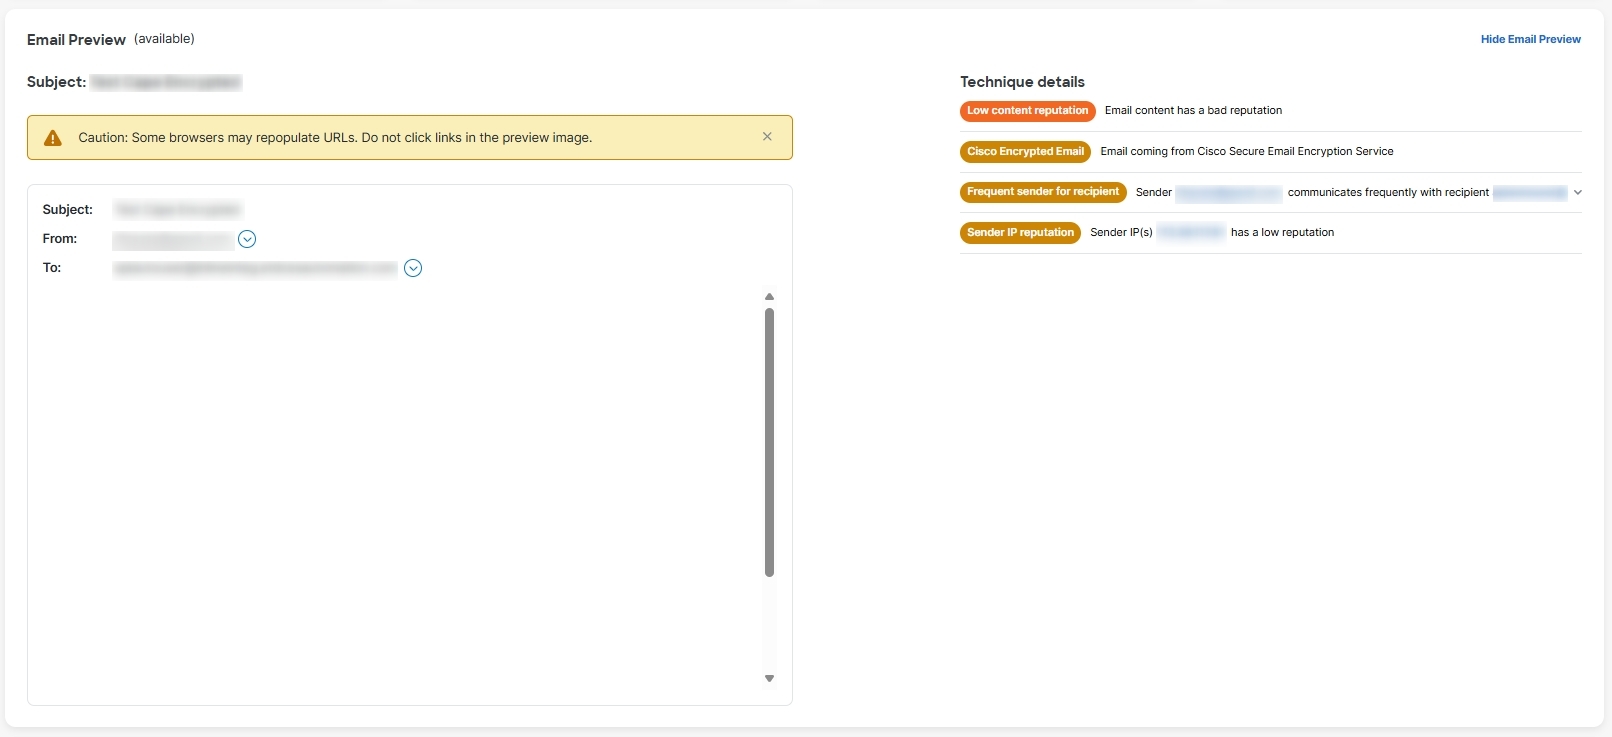Click the preview scrollbar down arrow
The height and width of the screenshot is (737, 1612).
pos(769,678)
